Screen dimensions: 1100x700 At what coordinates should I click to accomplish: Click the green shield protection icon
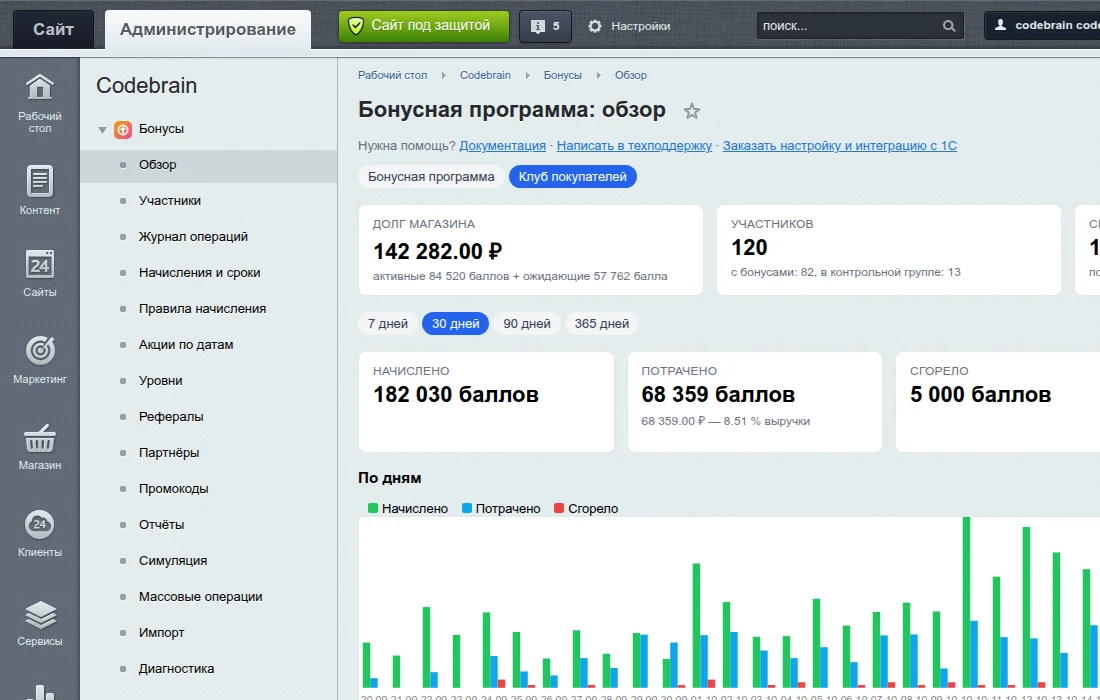pyautogui.click(x=356, y=26)
